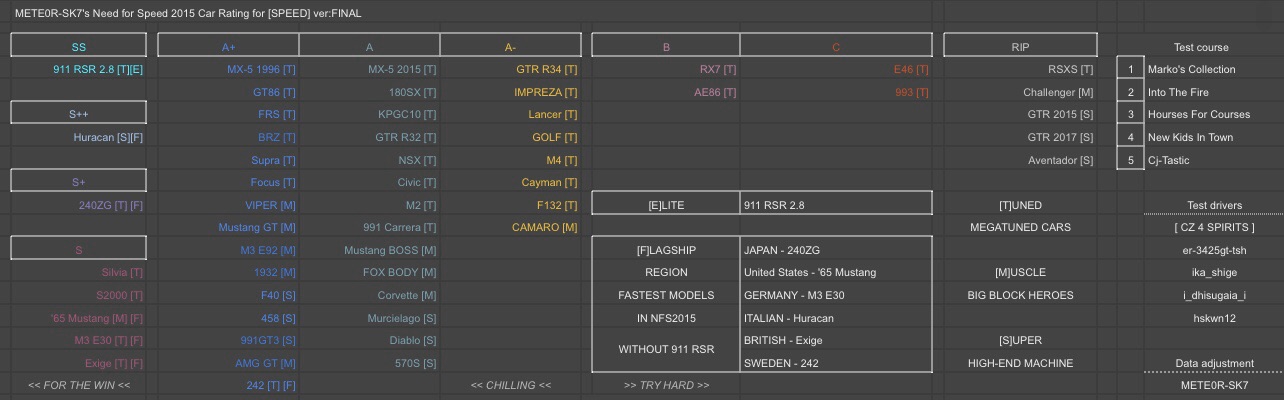
Task: Select the 'ika_shige' driver cell
Action: 1215,272
